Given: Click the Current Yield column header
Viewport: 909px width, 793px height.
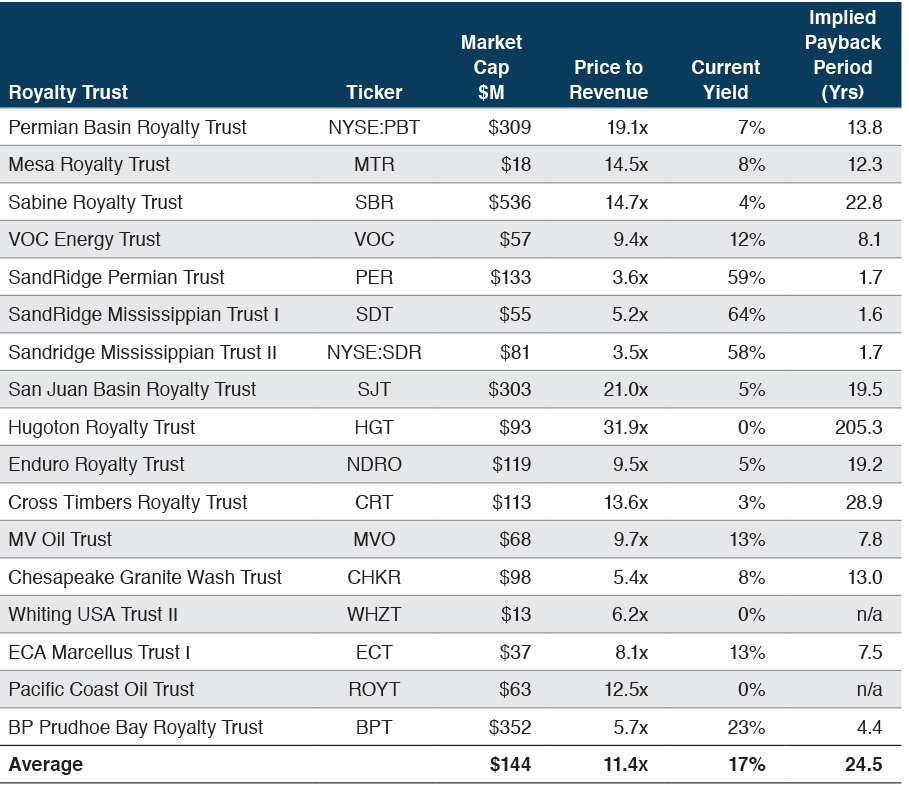Looking at the screenshot, I should (726, 80).
